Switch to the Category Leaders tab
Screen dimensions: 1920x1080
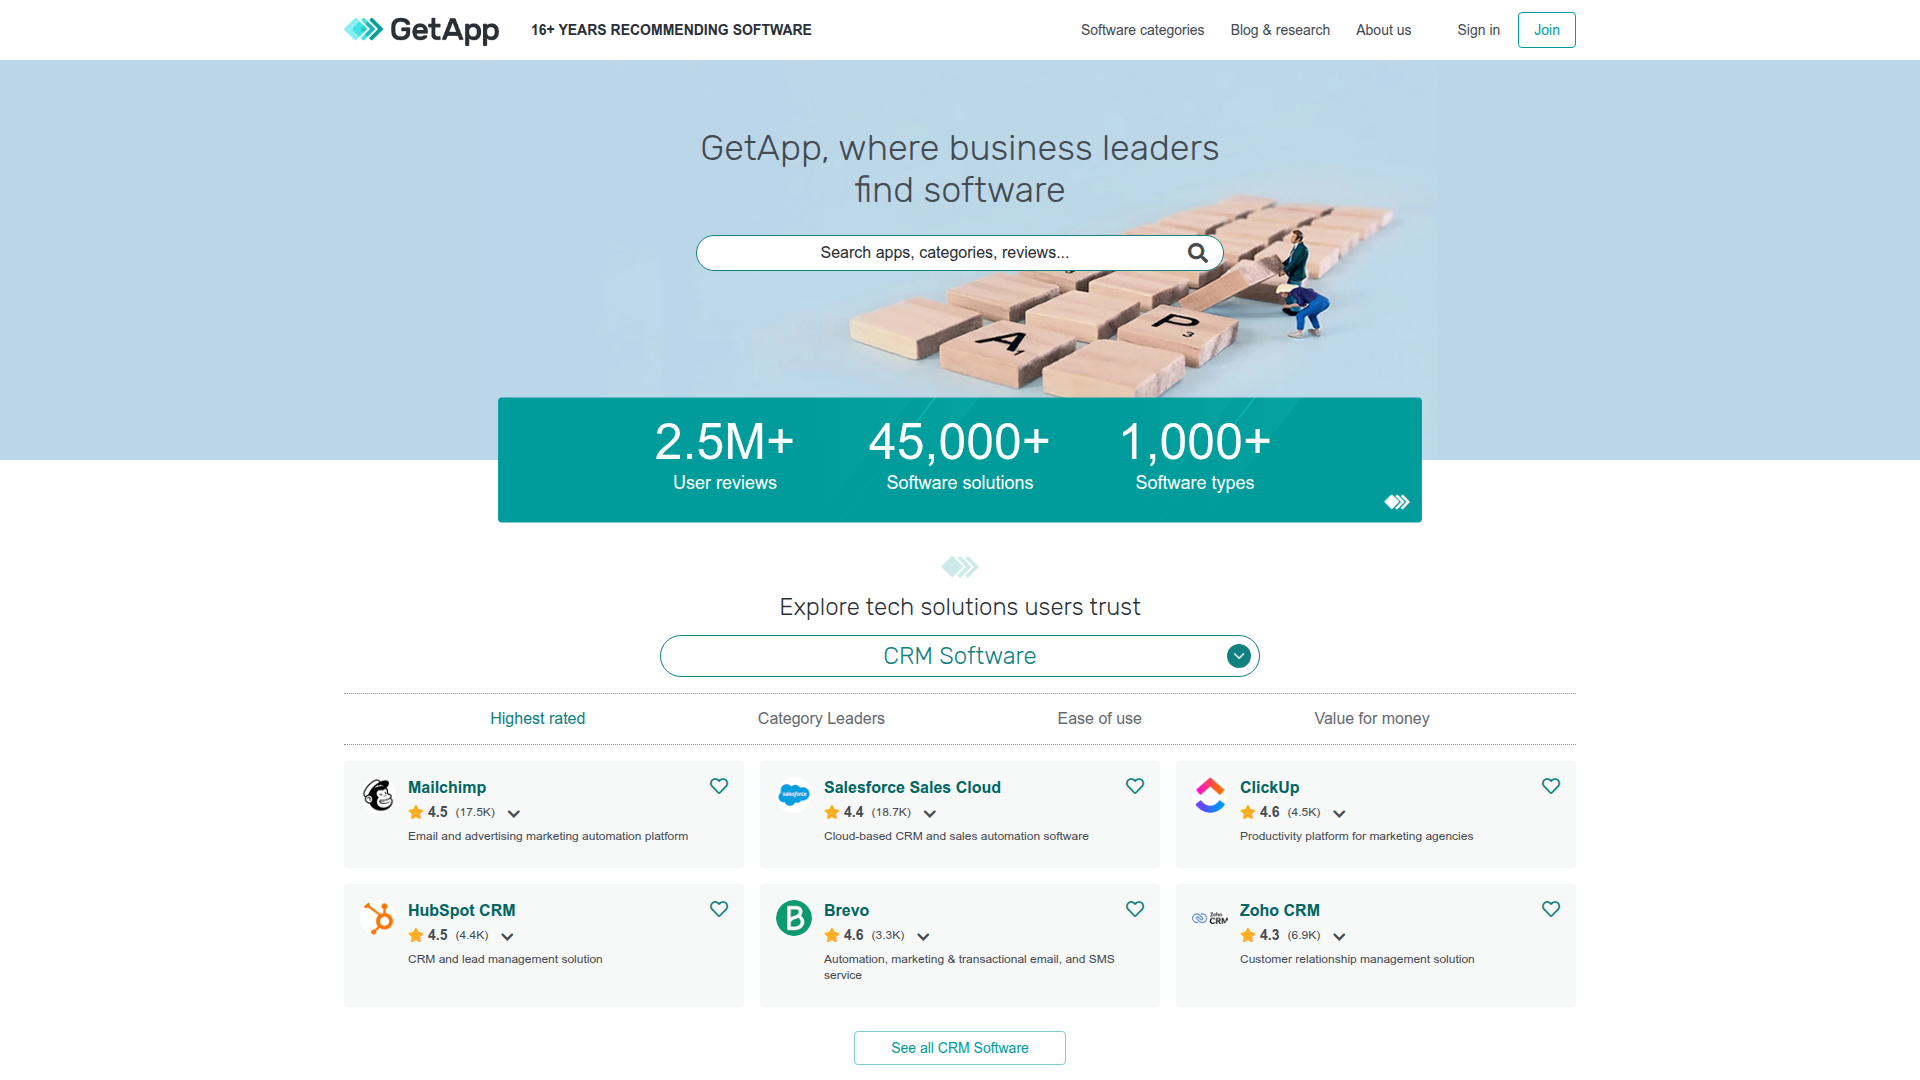821,718
